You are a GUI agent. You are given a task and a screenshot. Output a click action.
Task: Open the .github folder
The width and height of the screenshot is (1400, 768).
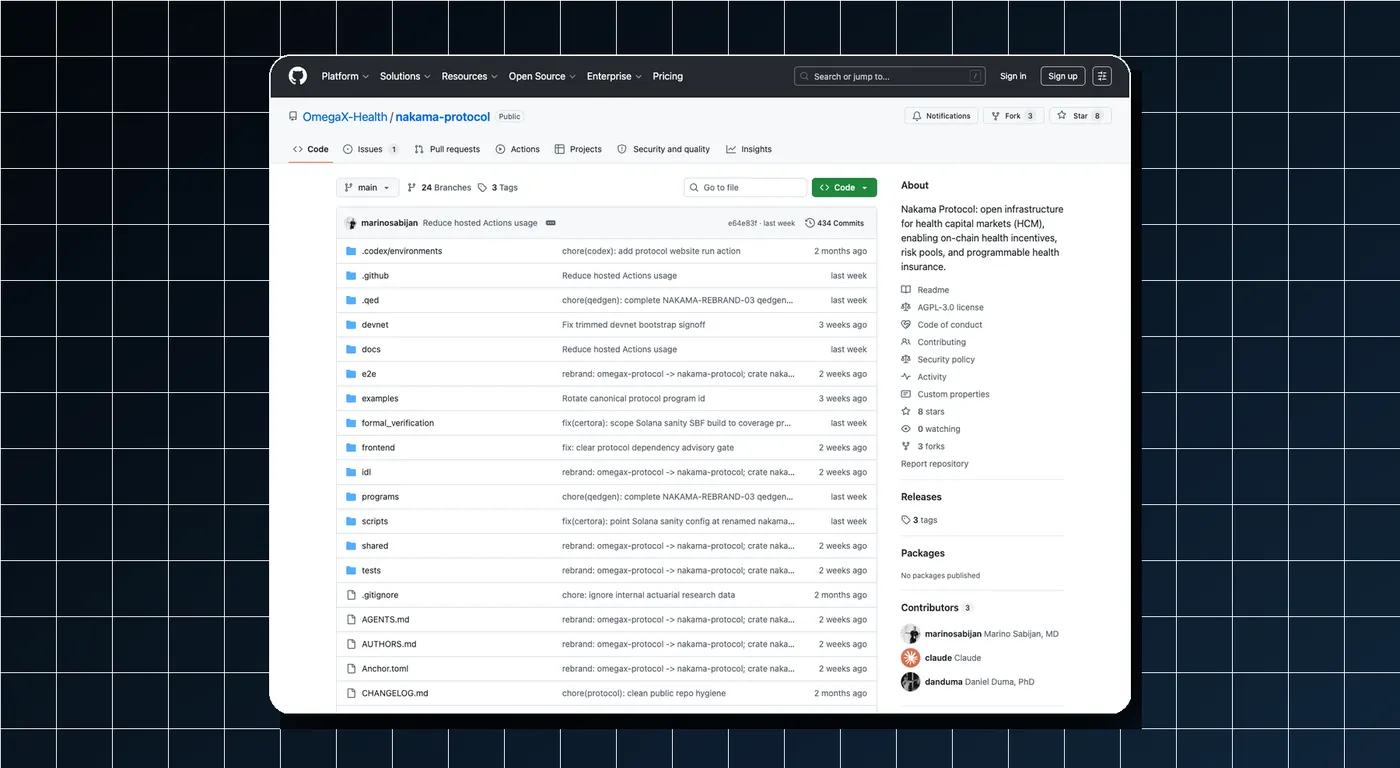point(375,276)
